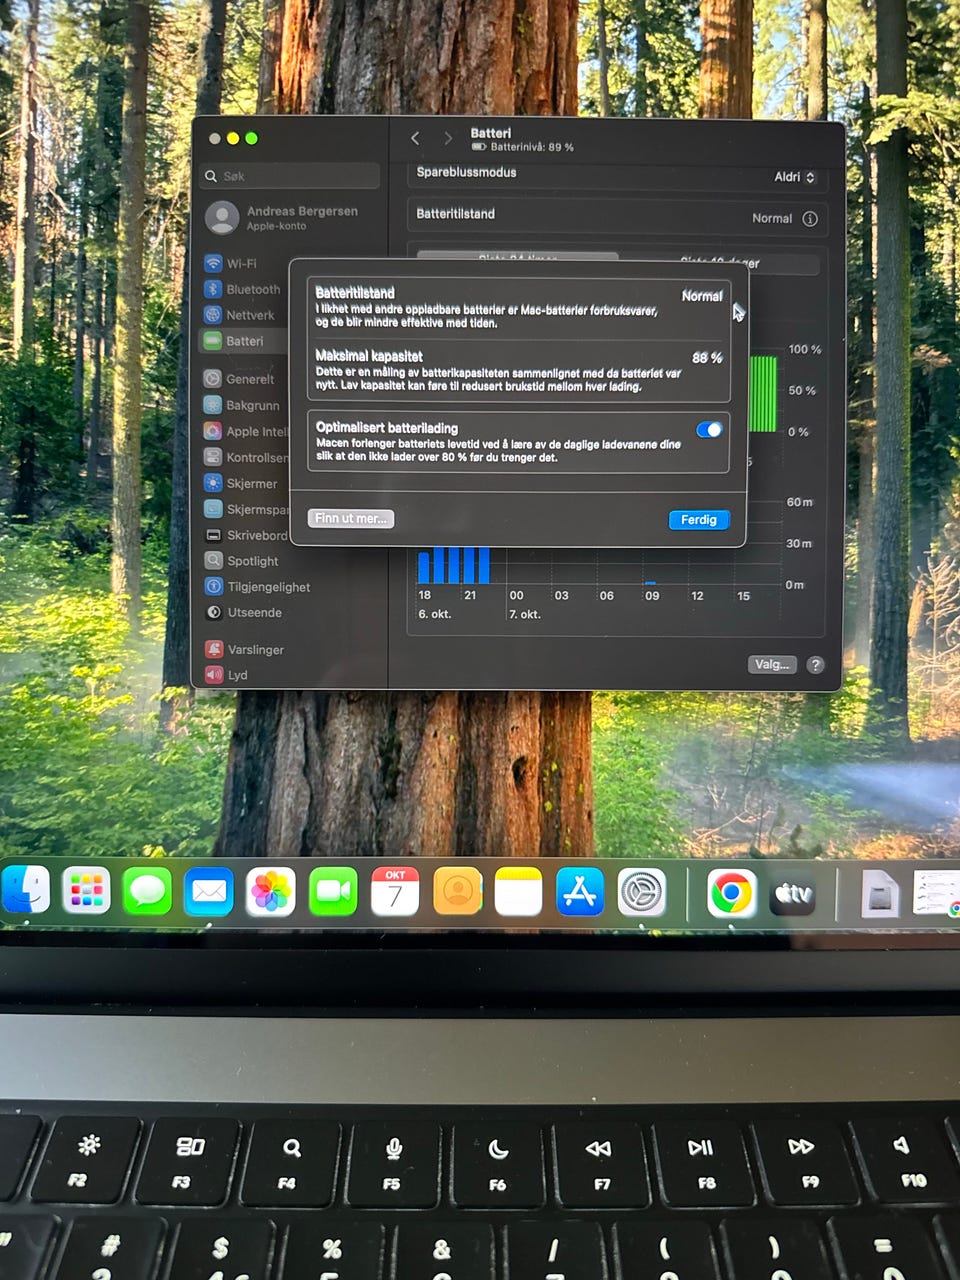The image size is (960, 1280).
Task: Open Bluetooth settings in the sidebar
Action: pos(243,289)
